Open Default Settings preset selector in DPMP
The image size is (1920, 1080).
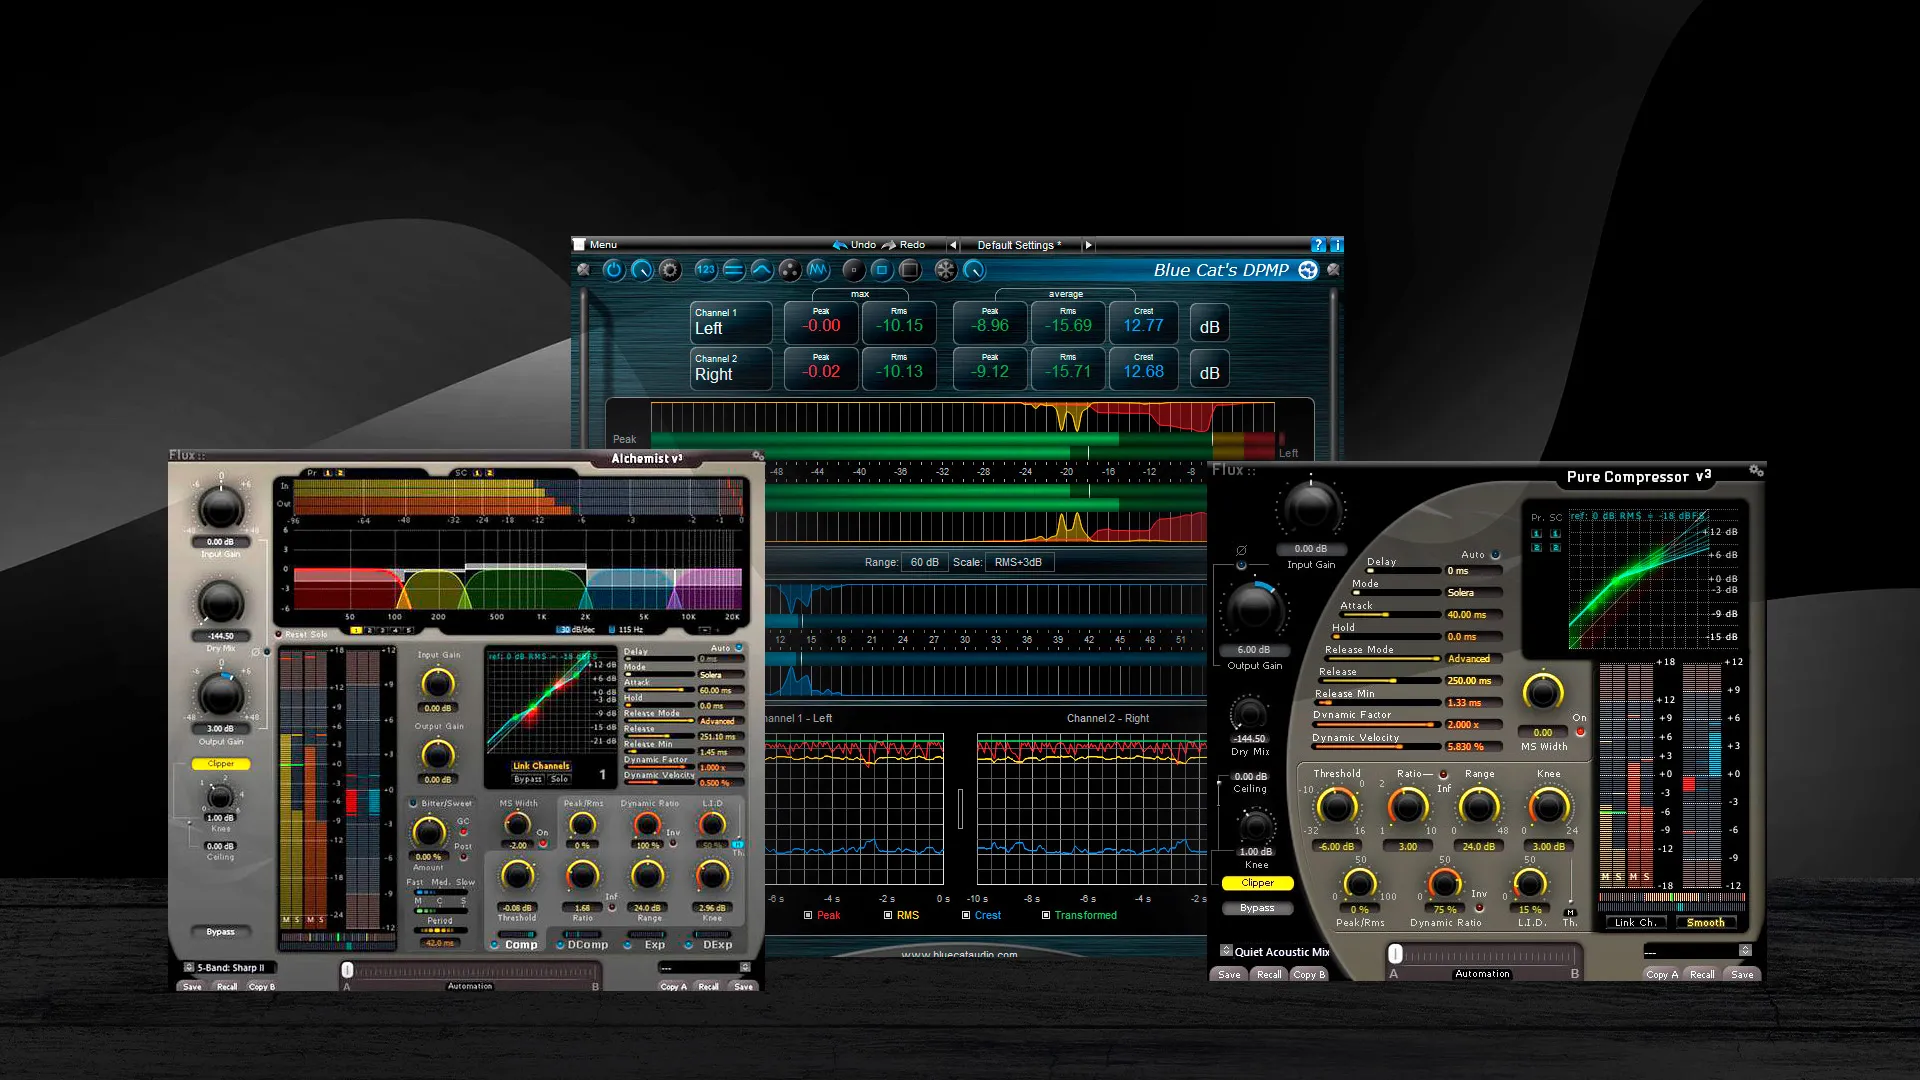[x=1019, y=245]
